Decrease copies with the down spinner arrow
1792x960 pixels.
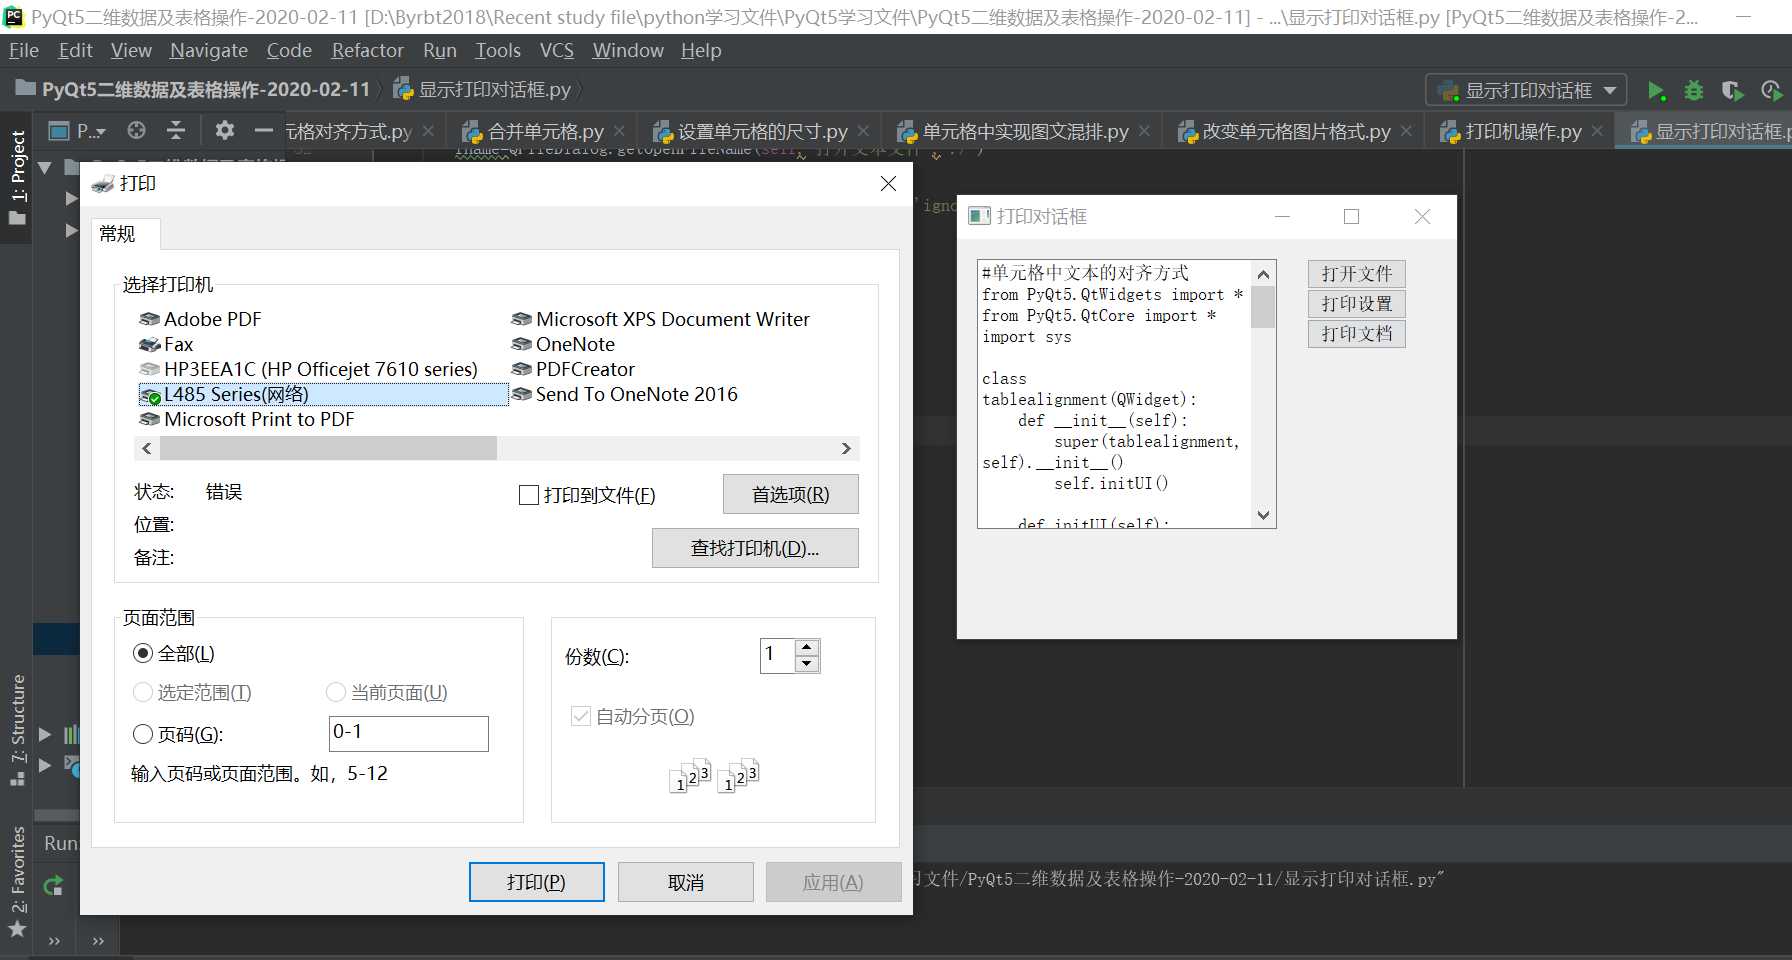pos(807,664)
